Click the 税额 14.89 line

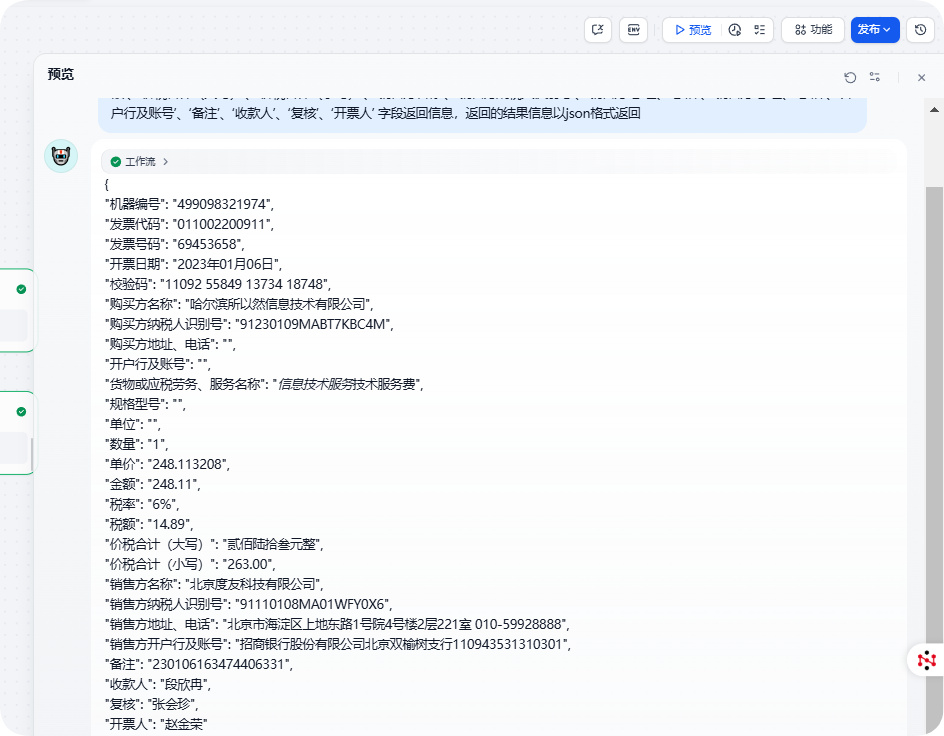pyautogui.click(x=149, y=524)
